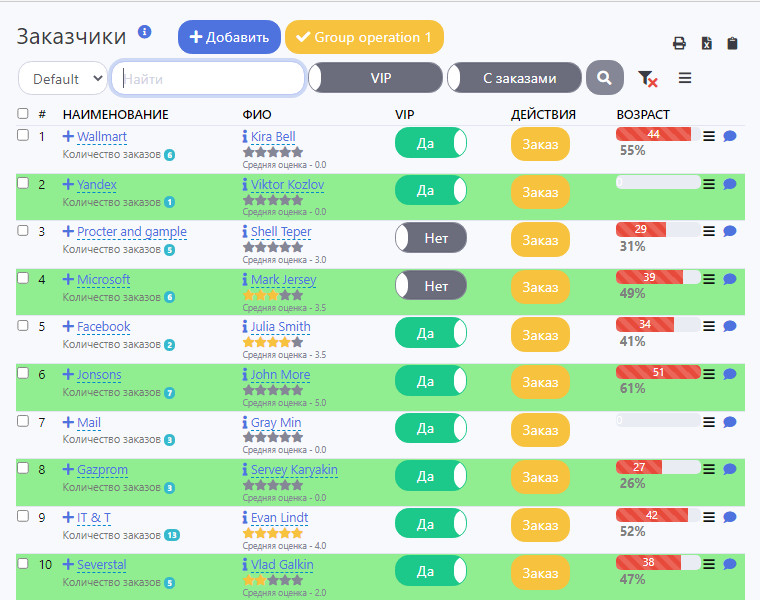Click the age progress bar showing 51
This screenshot has height=600, width=760.
click(x=658, y=372)
